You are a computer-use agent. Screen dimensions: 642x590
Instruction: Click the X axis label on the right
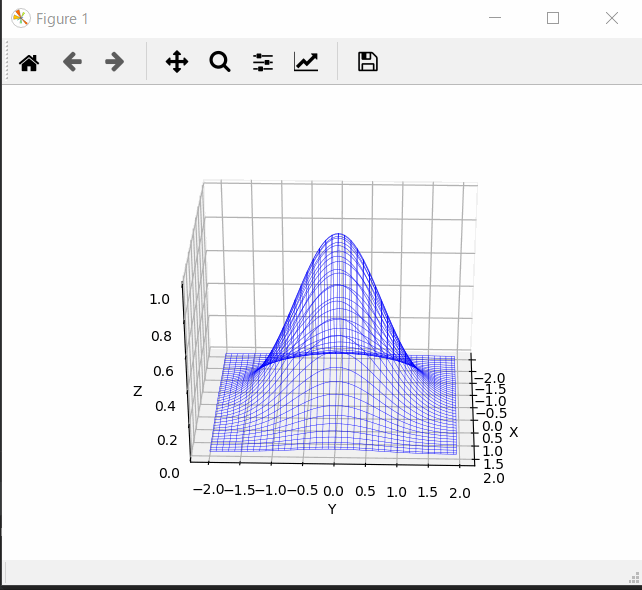513,432
